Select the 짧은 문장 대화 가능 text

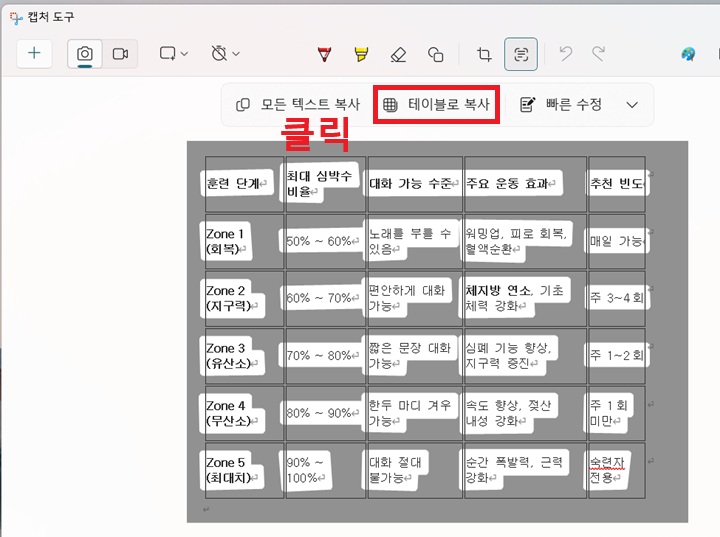point(410,356)
